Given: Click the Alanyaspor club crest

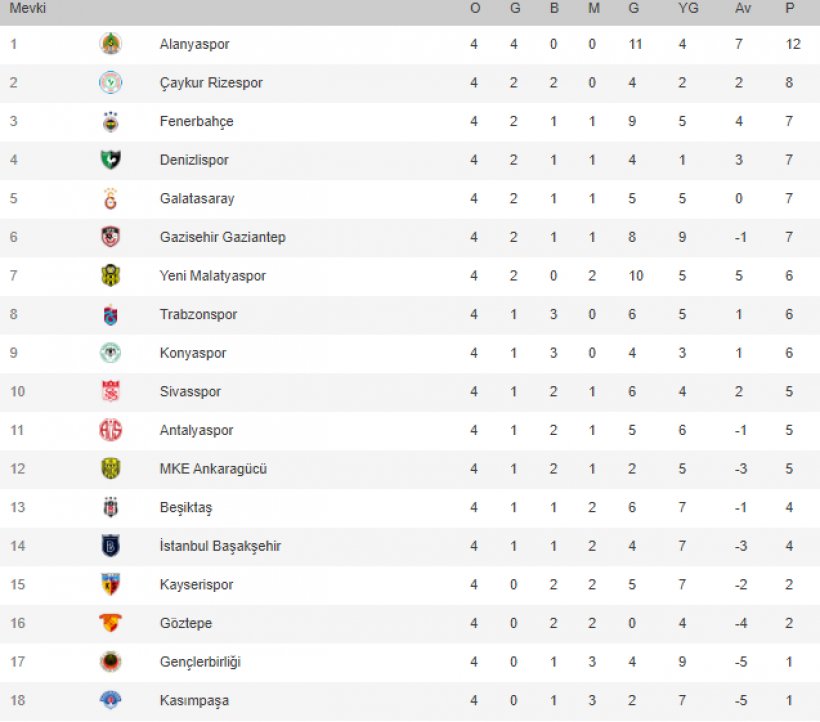Looking at the screenshot, I should (110, 43).
